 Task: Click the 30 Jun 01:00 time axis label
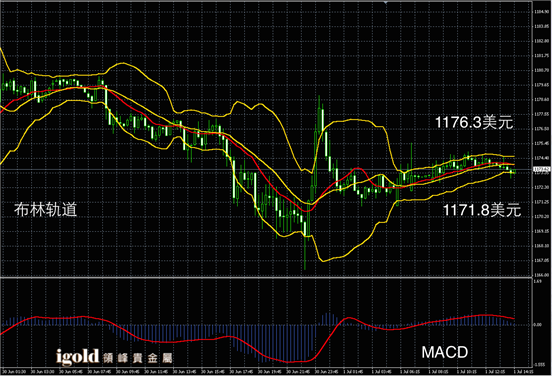point(14,372)
